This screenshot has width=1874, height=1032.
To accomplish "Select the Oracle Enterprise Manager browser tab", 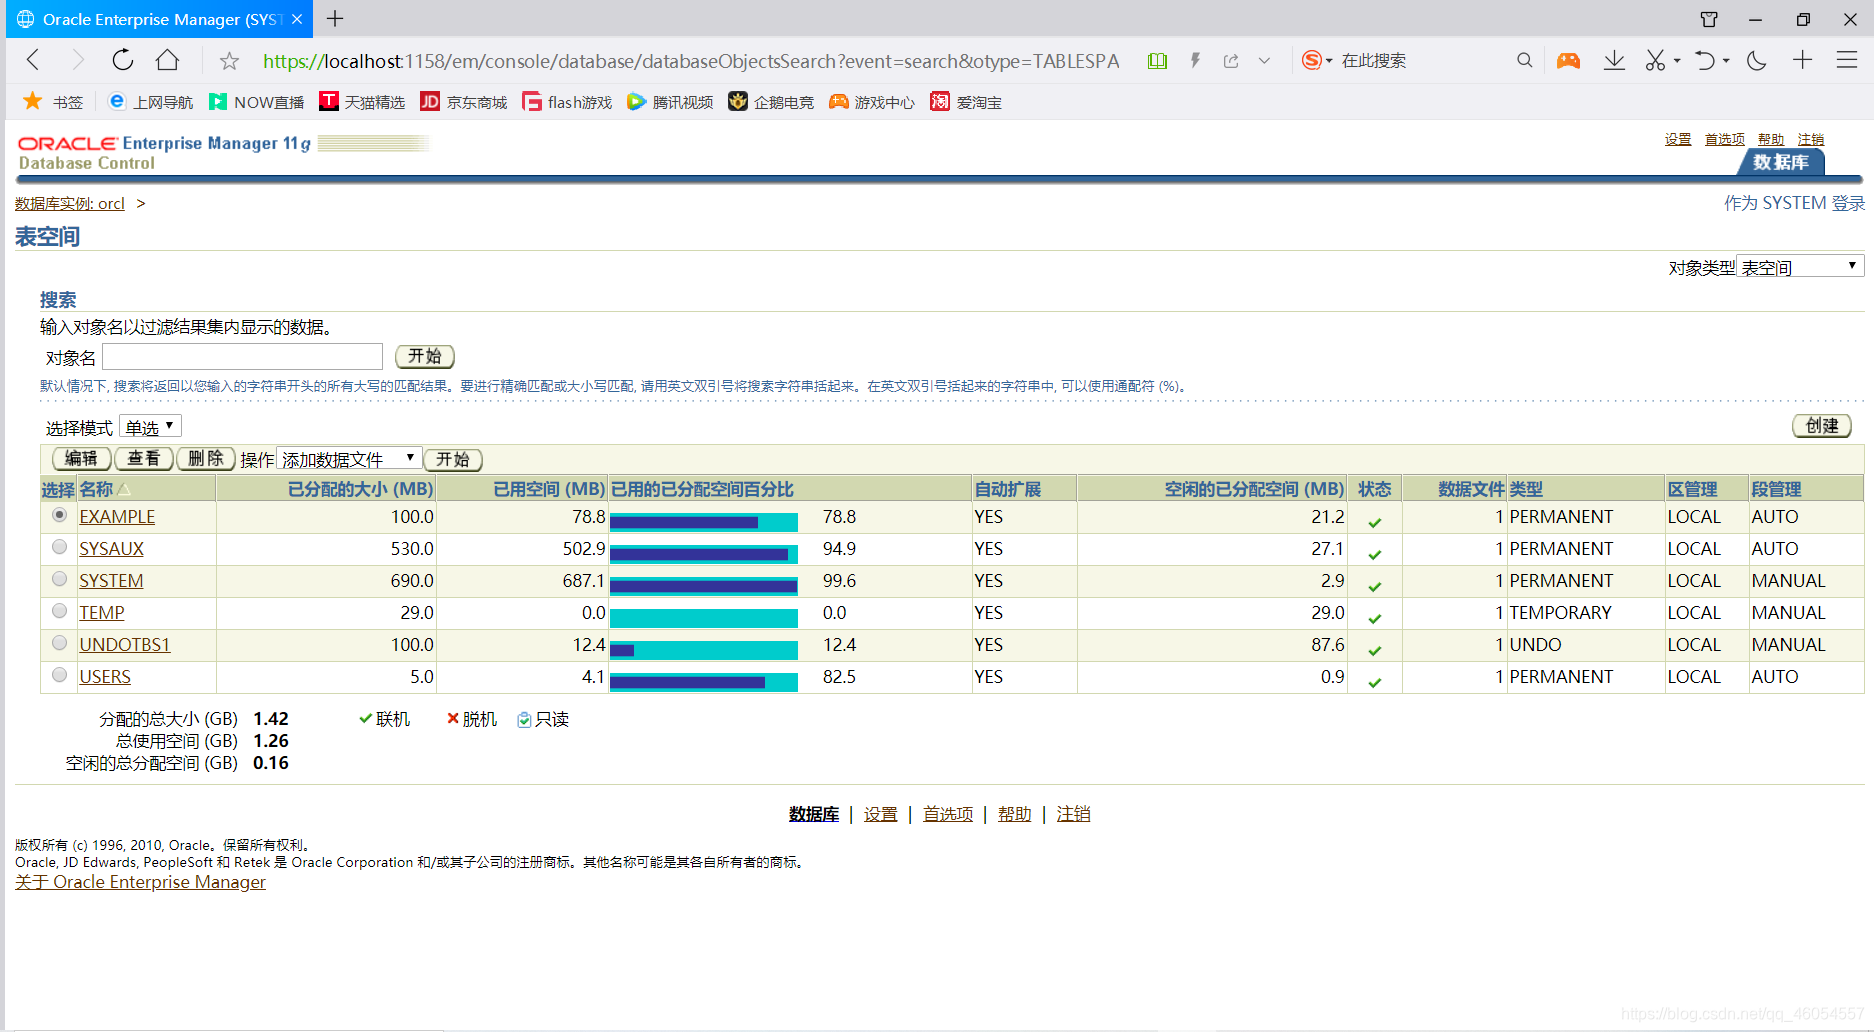I will coord(160,19).
